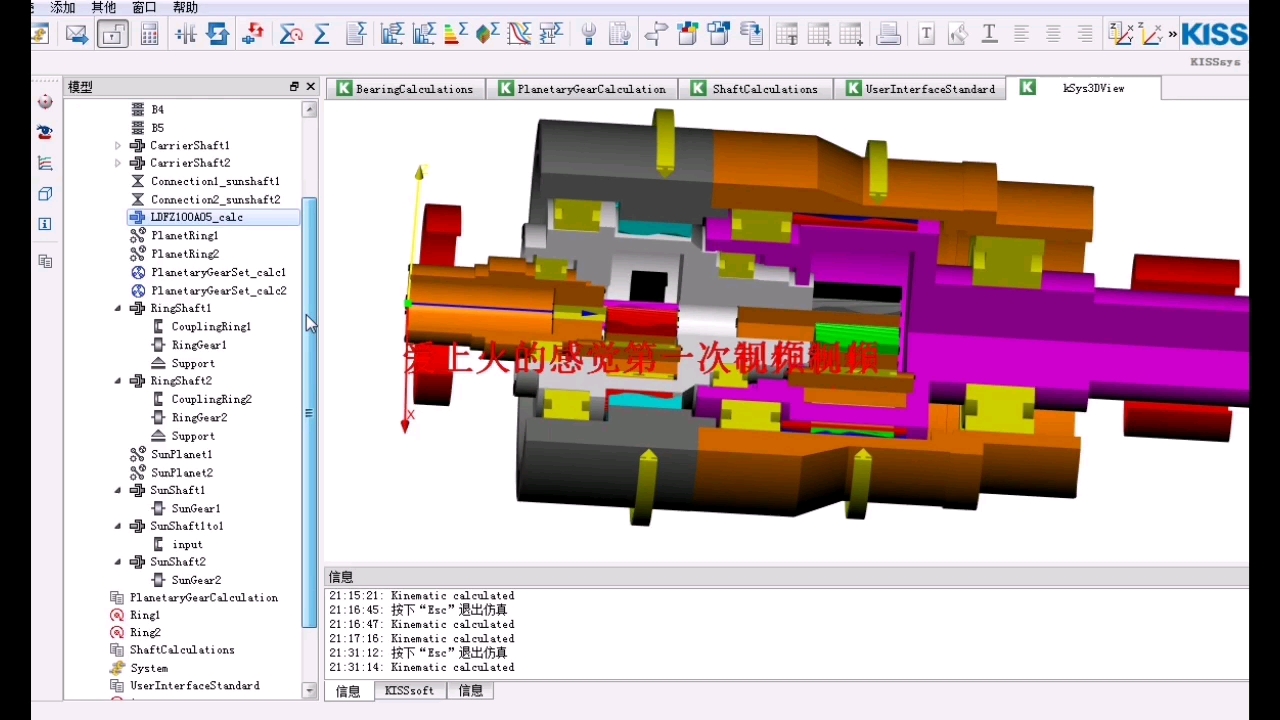Click the document with sigma icon
This screenshot has height=720, width=1280.
tap(356, 34)
